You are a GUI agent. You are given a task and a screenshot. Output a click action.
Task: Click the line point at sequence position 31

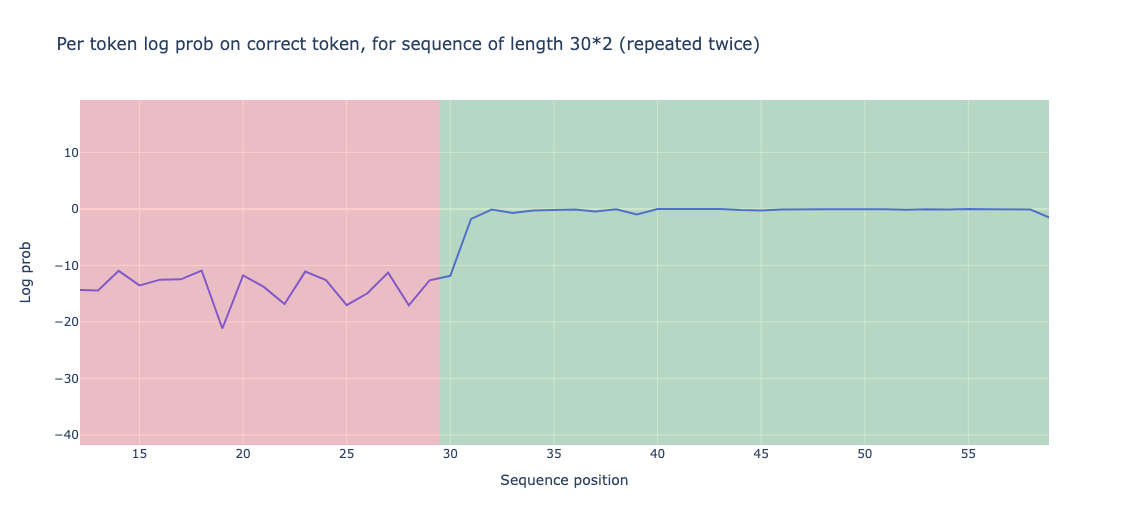pyautogui.click(x=471, y=219)
